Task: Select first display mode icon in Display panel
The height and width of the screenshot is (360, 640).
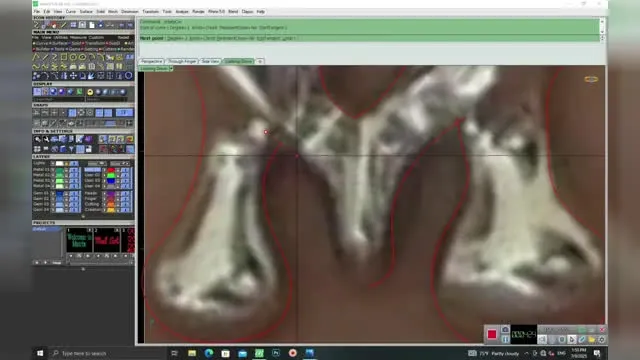Action: tap(37, 92)
